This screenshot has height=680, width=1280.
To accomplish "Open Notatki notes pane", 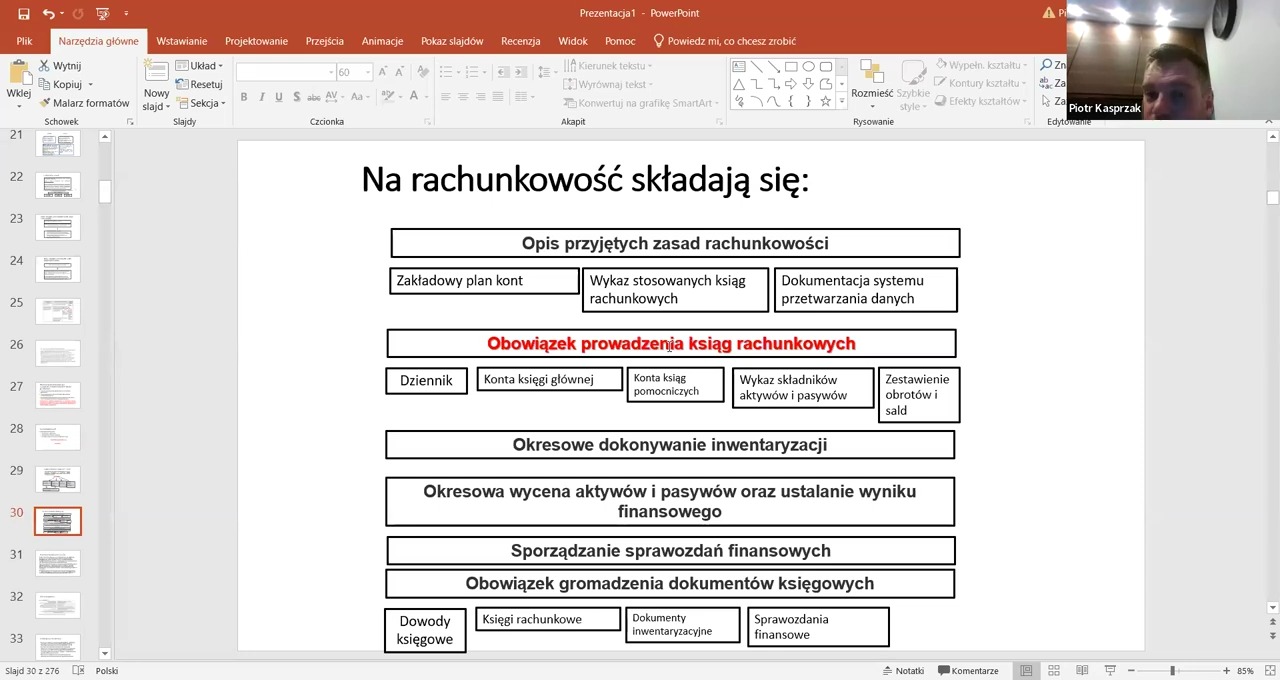I will [x=903, y=671].
